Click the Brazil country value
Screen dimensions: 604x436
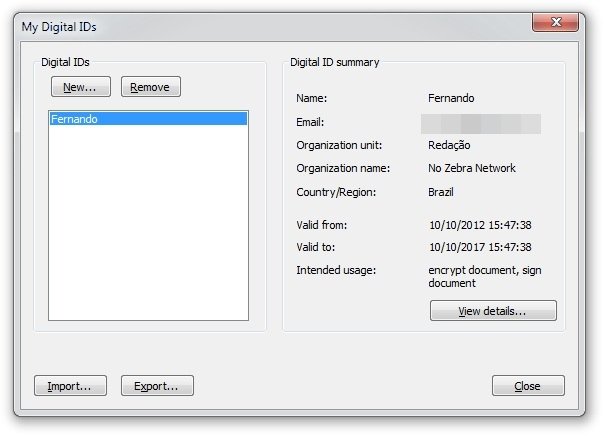(441, 192)
